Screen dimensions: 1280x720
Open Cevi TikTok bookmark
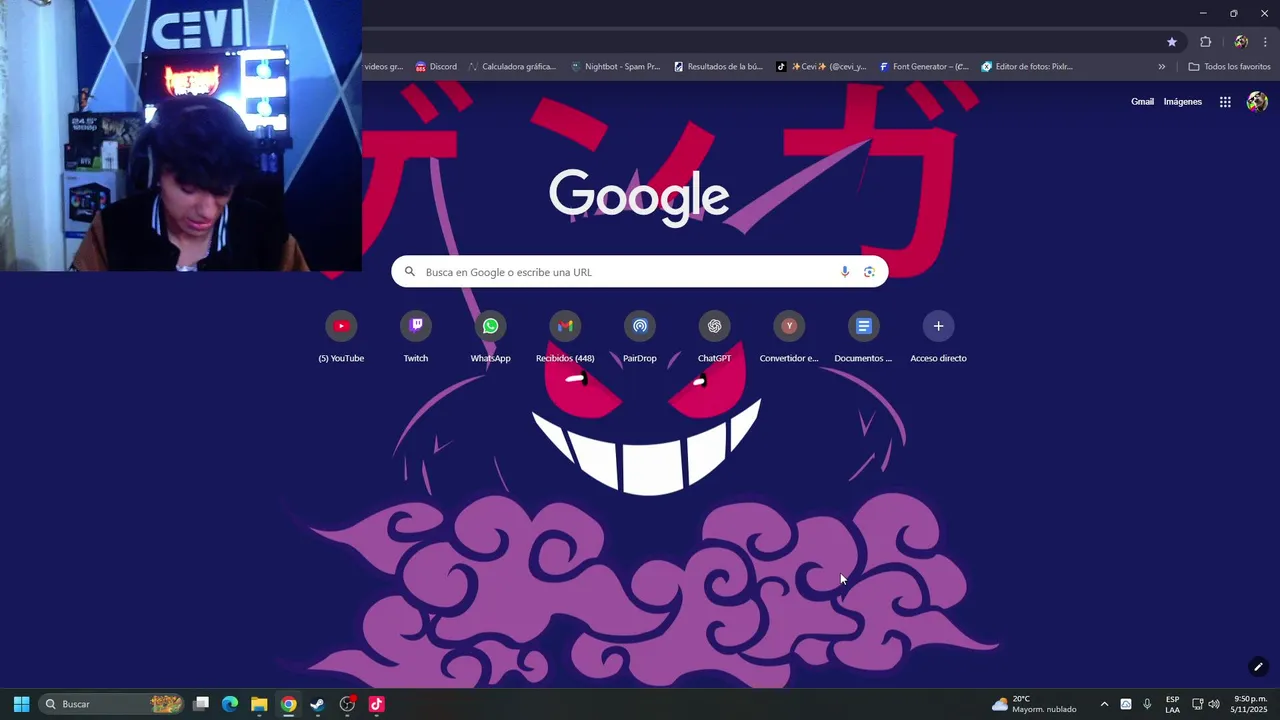point(822,67)
